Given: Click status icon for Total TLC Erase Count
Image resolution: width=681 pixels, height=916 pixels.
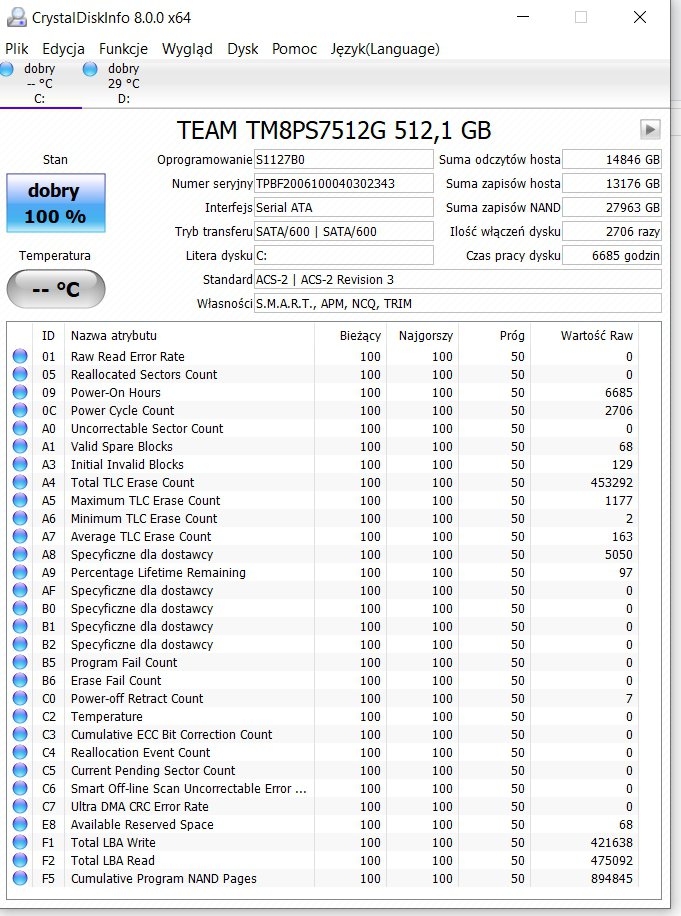Looking at the screenshot, I should [20, 482].
